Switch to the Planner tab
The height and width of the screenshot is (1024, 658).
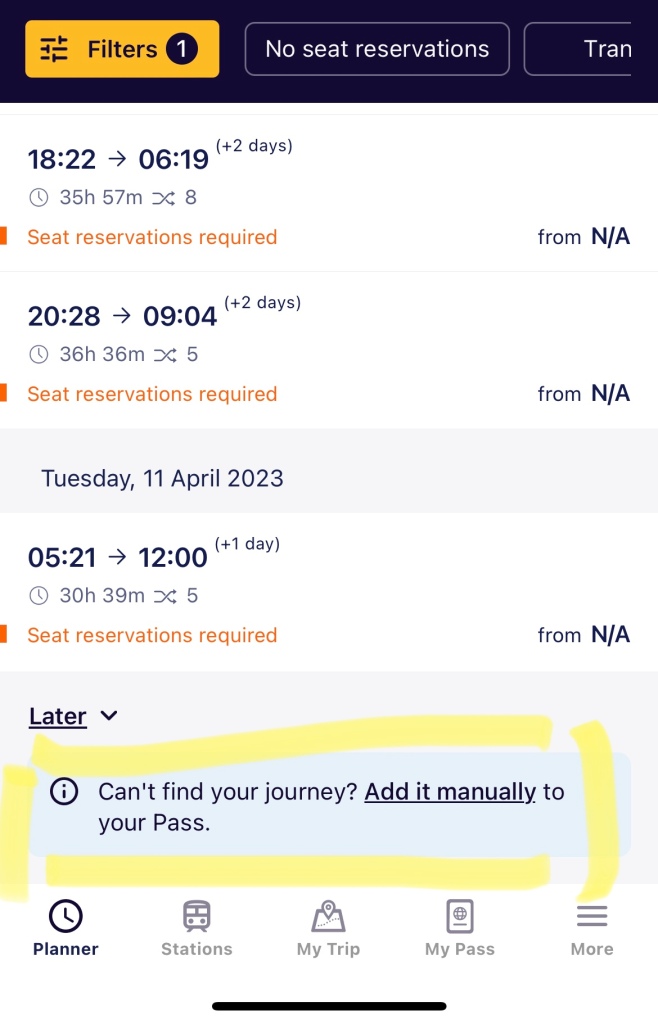pos(66,928)
